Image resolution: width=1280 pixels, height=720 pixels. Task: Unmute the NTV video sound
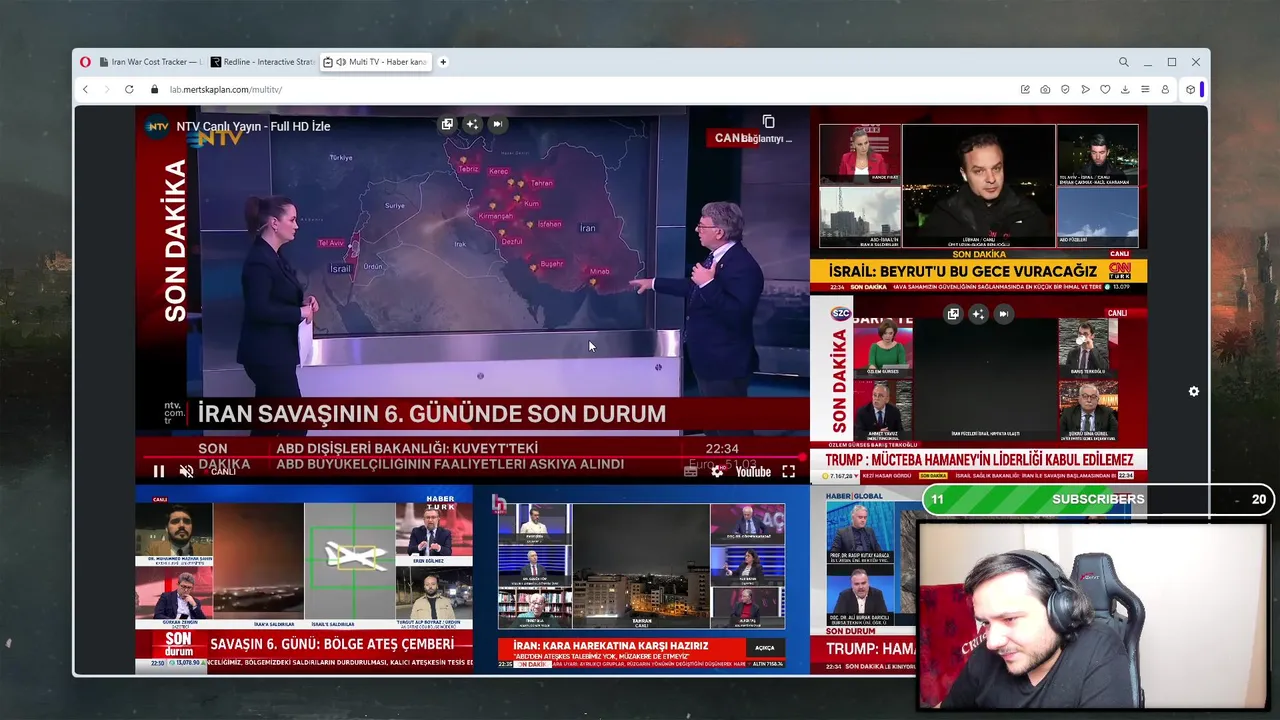[186, 471]
